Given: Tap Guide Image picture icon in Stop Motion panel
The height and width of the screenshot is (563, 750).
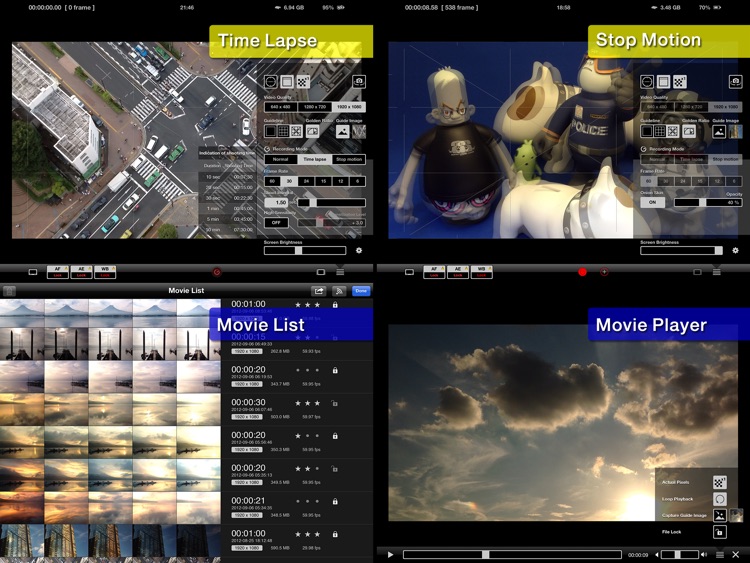Looking at the screenshot, I should 719,131.
